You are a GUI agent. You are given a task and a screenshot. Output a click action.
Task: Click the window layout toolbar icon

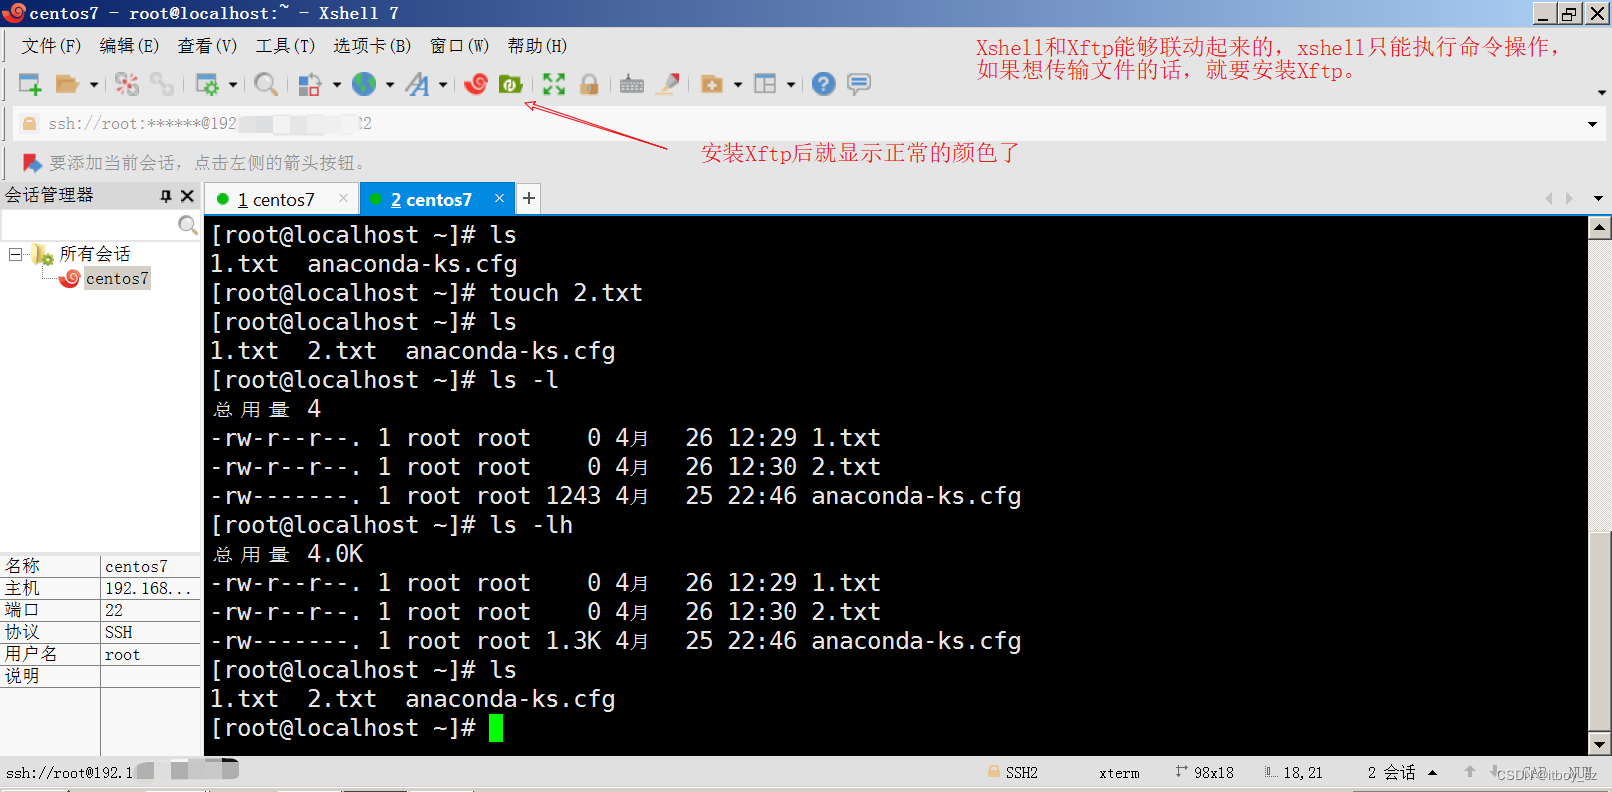coord(765,84)
